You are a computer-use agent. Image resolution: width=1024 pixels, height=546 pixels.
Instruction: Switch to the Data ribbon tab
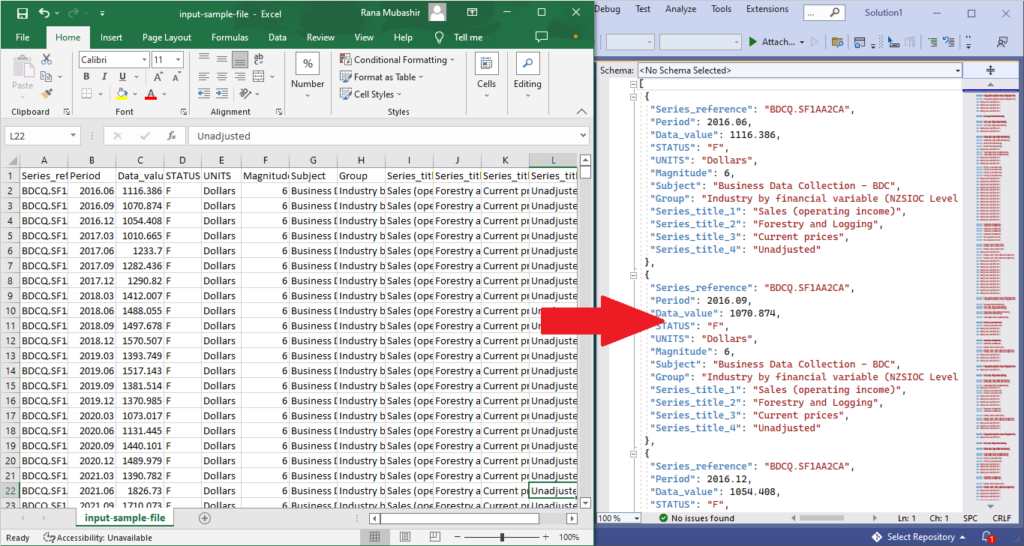[278, 37]
